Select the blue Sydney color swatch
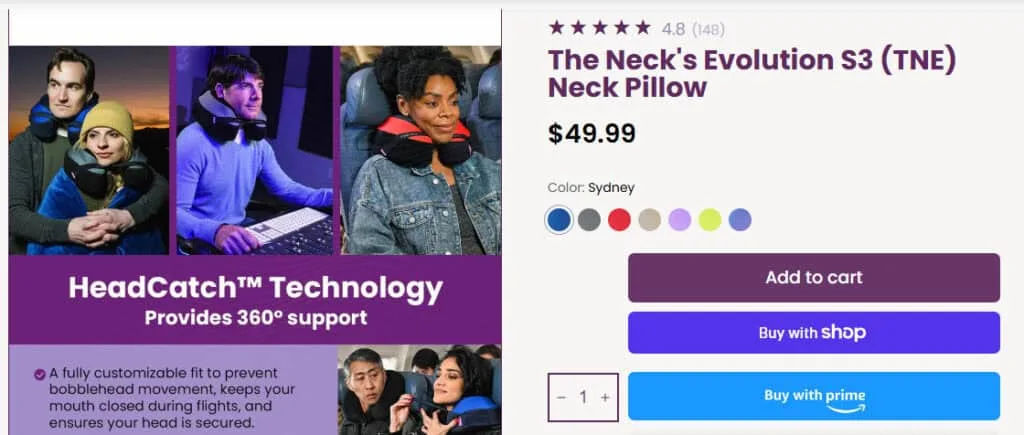This screenshot has width=1024, height=435. (558, 220)
